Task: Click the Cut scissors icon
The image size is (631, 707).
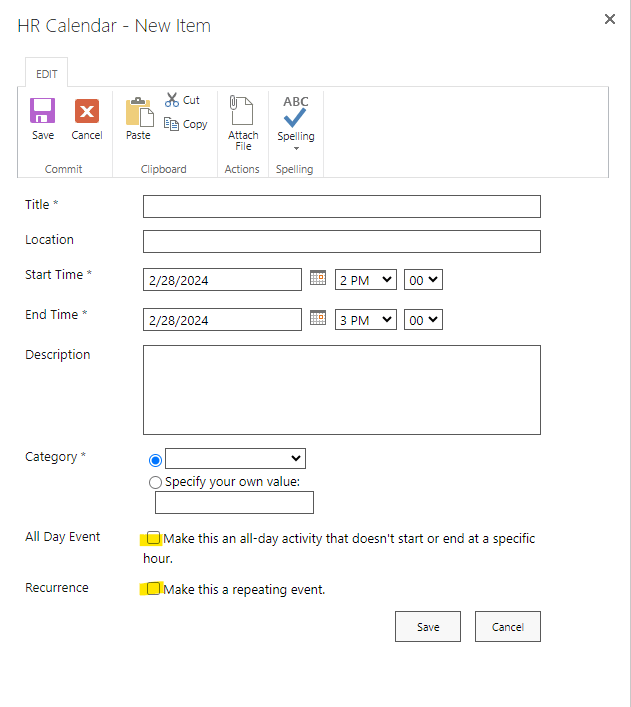Action: point(171,100)
